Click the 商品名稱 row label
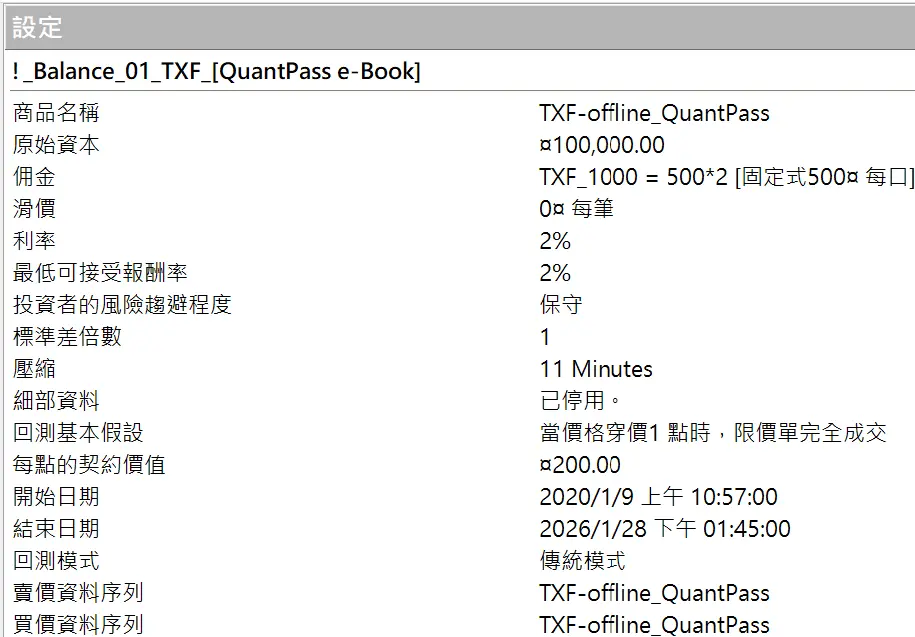The width and height of the screenshot is (915, 637). coord(57,112)
